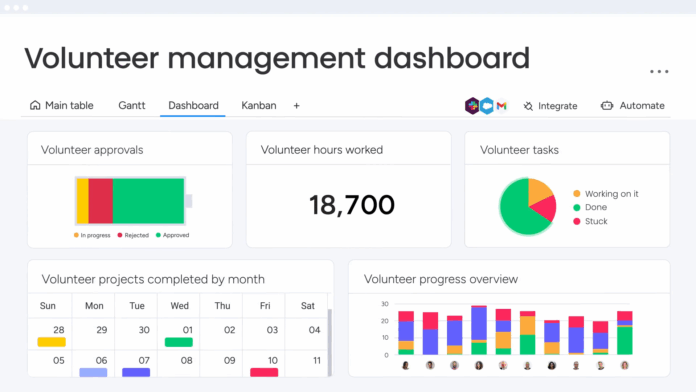Switch to the Kanban tab
This screenshot has height=392, width=696.
pyautogui.click(x=259, y=106)
